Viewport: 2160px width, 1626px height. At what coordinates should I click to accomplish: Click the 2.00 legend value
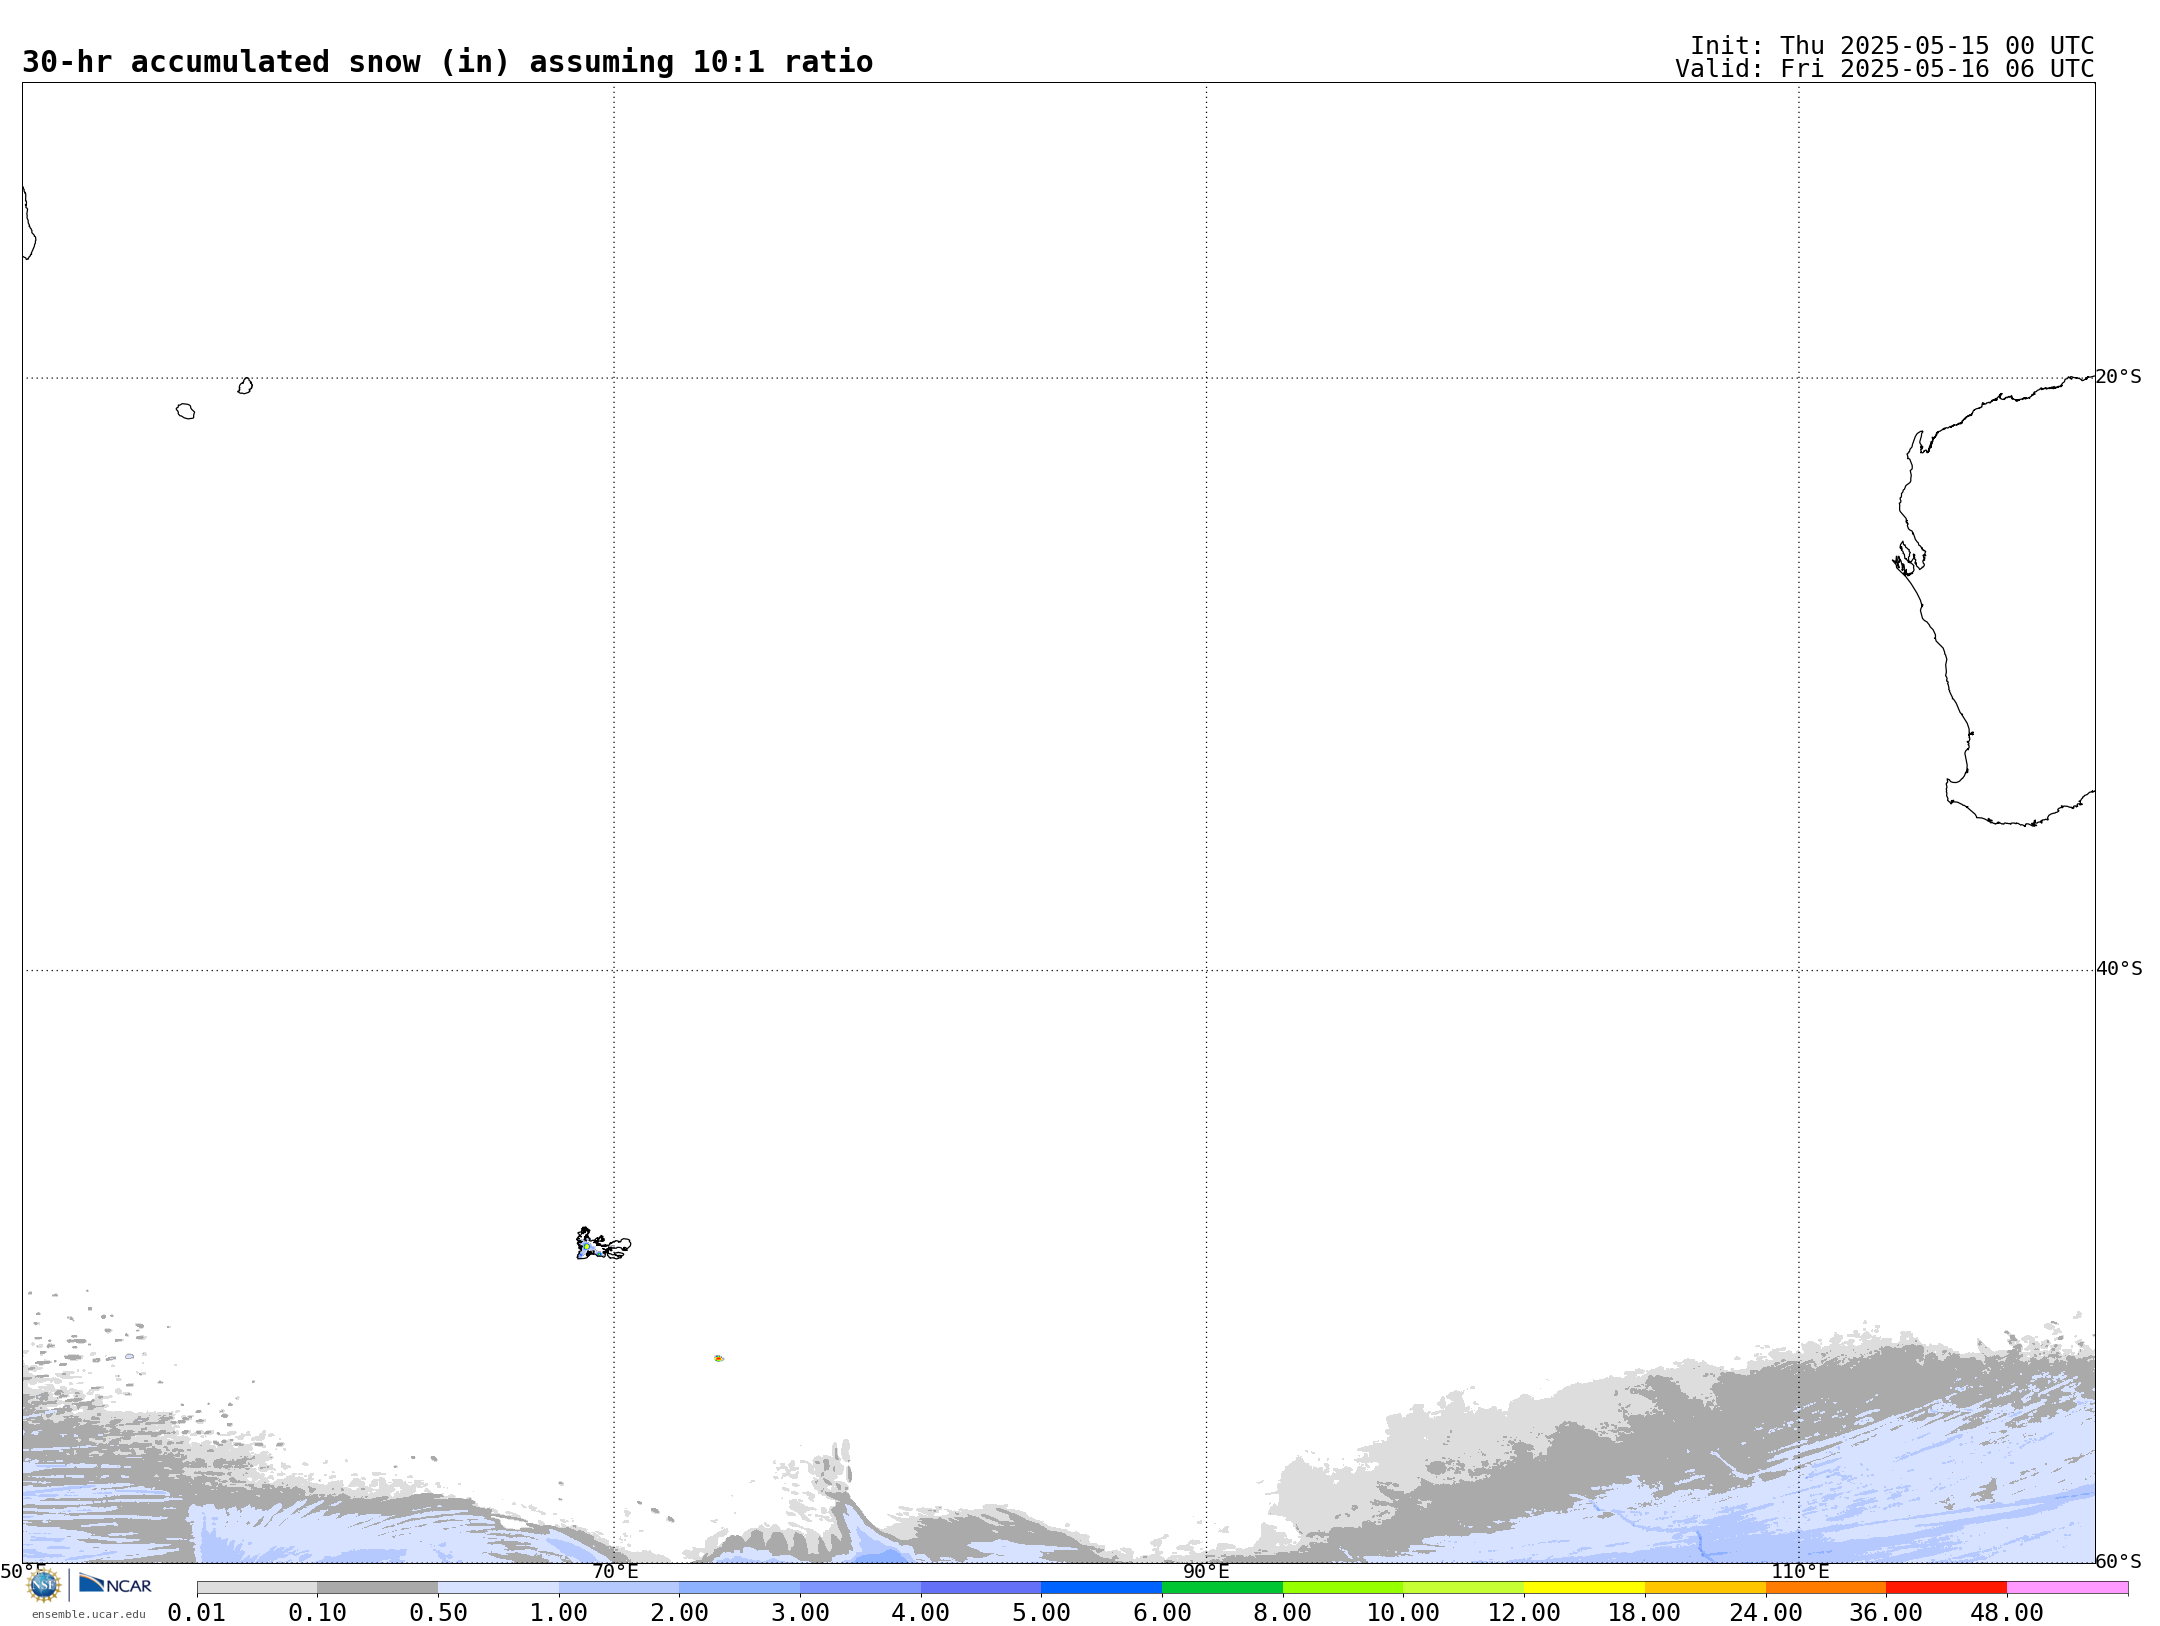coord(679,1613)
